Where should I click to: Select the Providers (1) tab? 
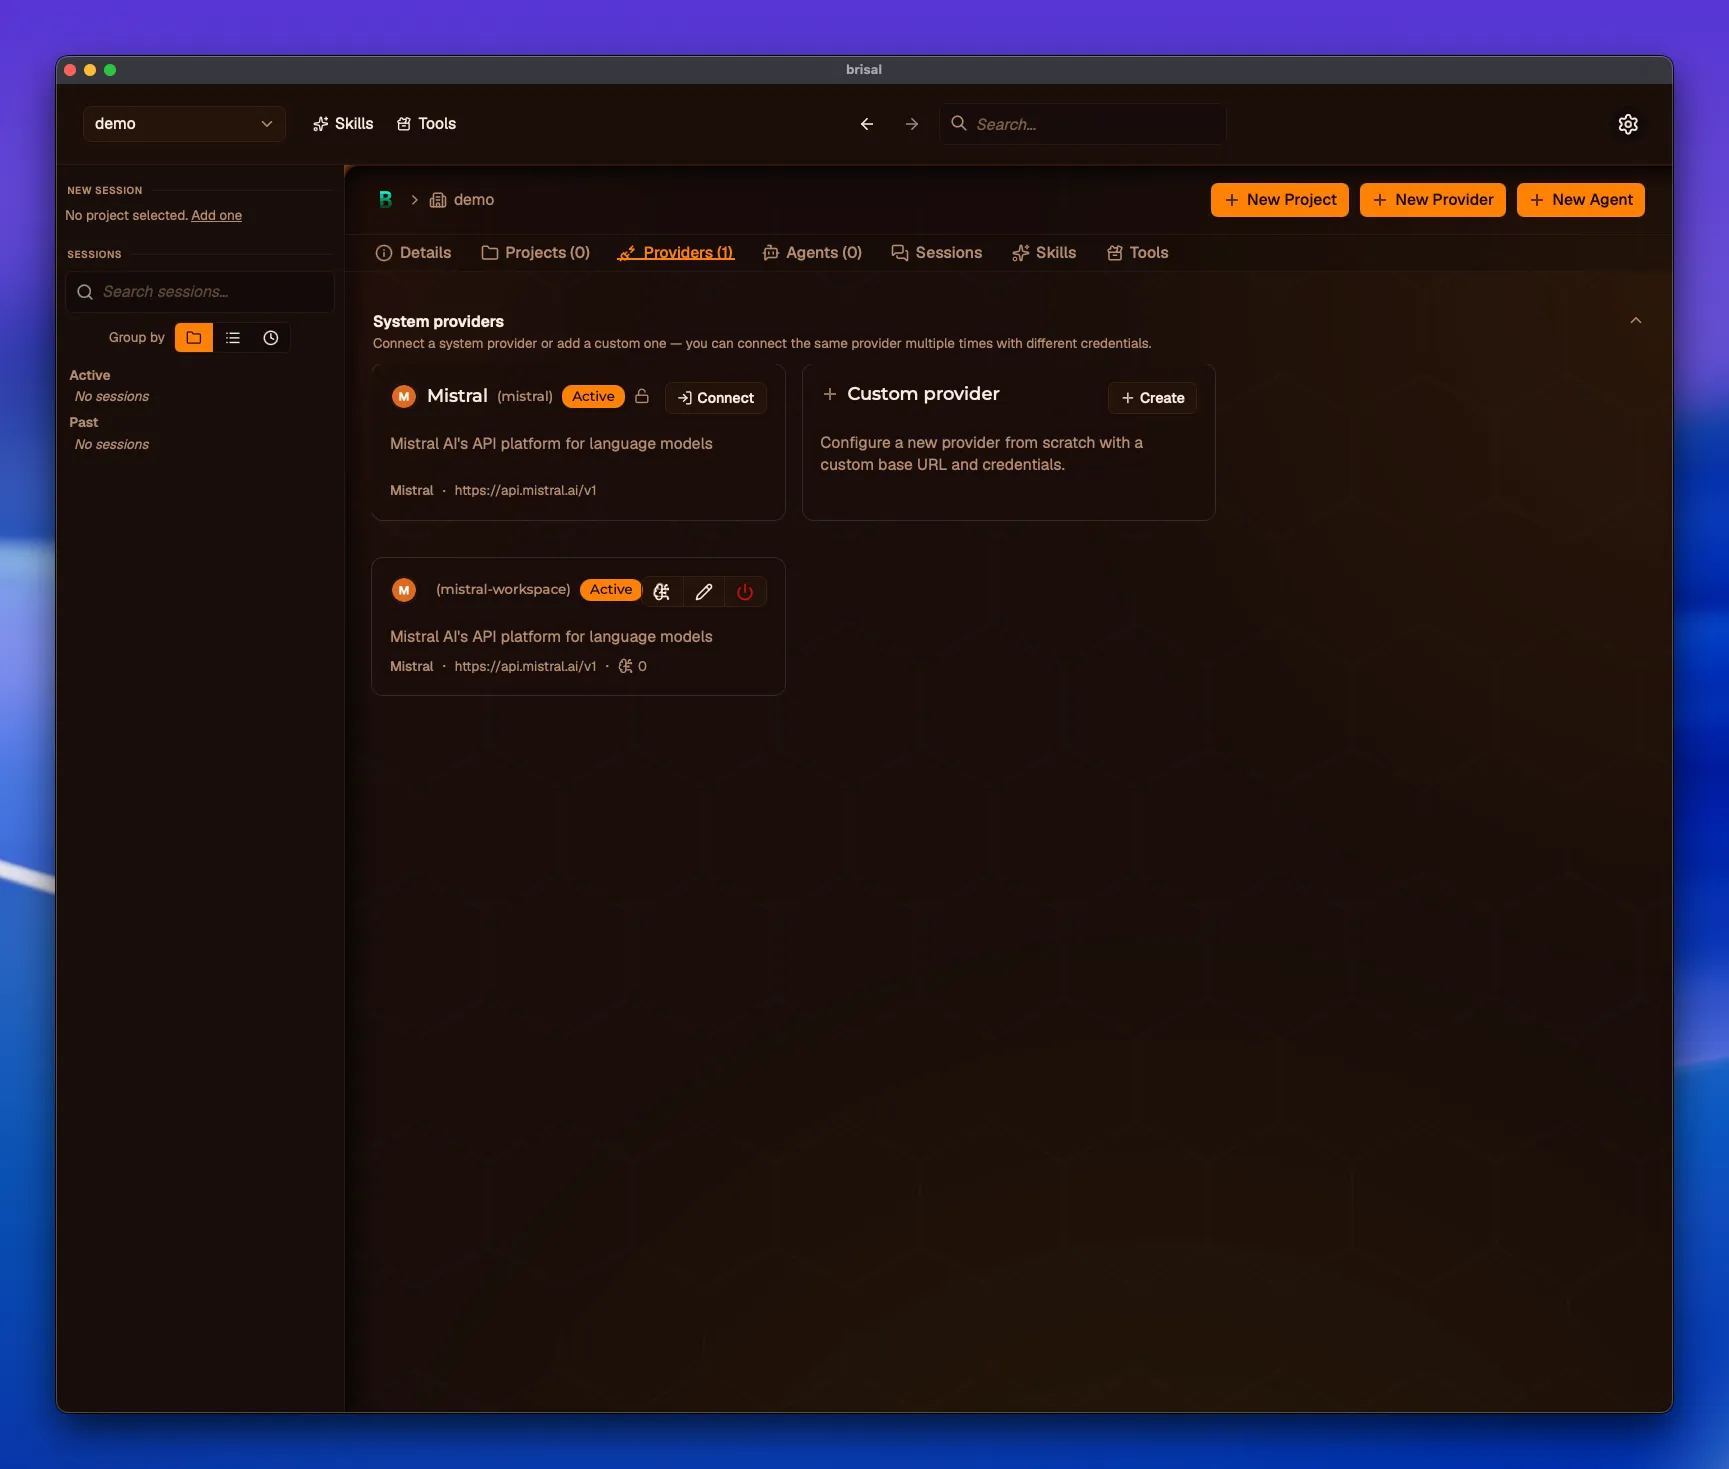(676, 253)
